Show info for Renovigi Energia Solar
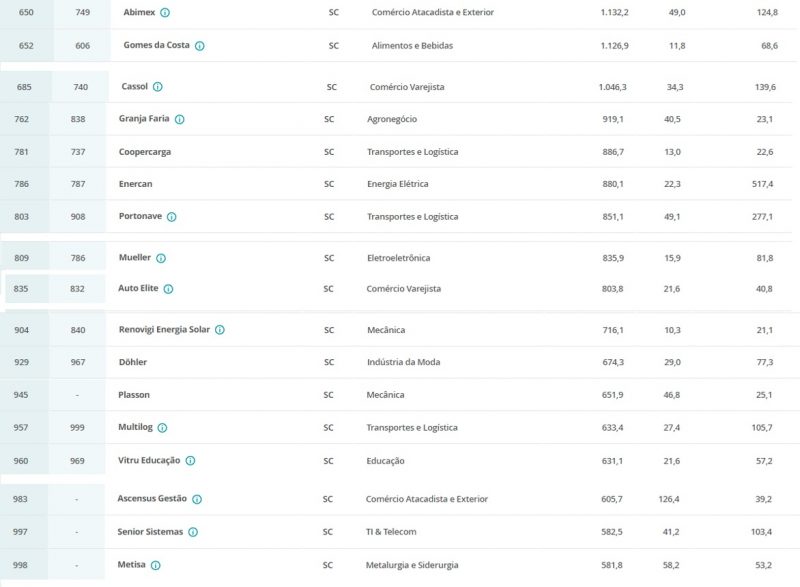 (x=220, y=330)
